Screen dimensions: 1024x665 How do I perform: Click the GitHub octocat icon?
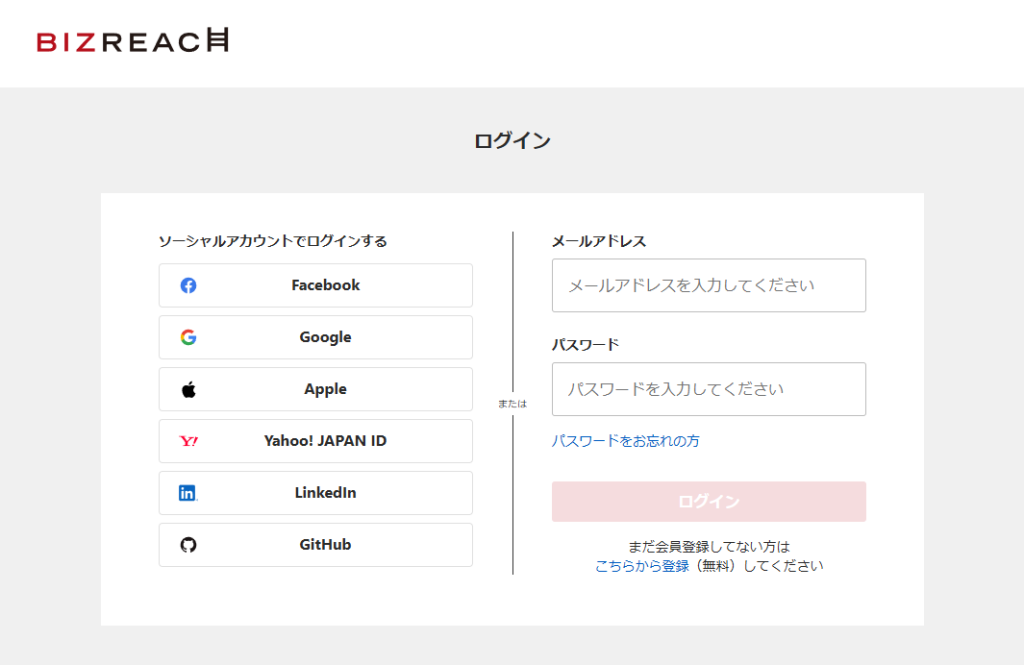[x=188, y=545]
